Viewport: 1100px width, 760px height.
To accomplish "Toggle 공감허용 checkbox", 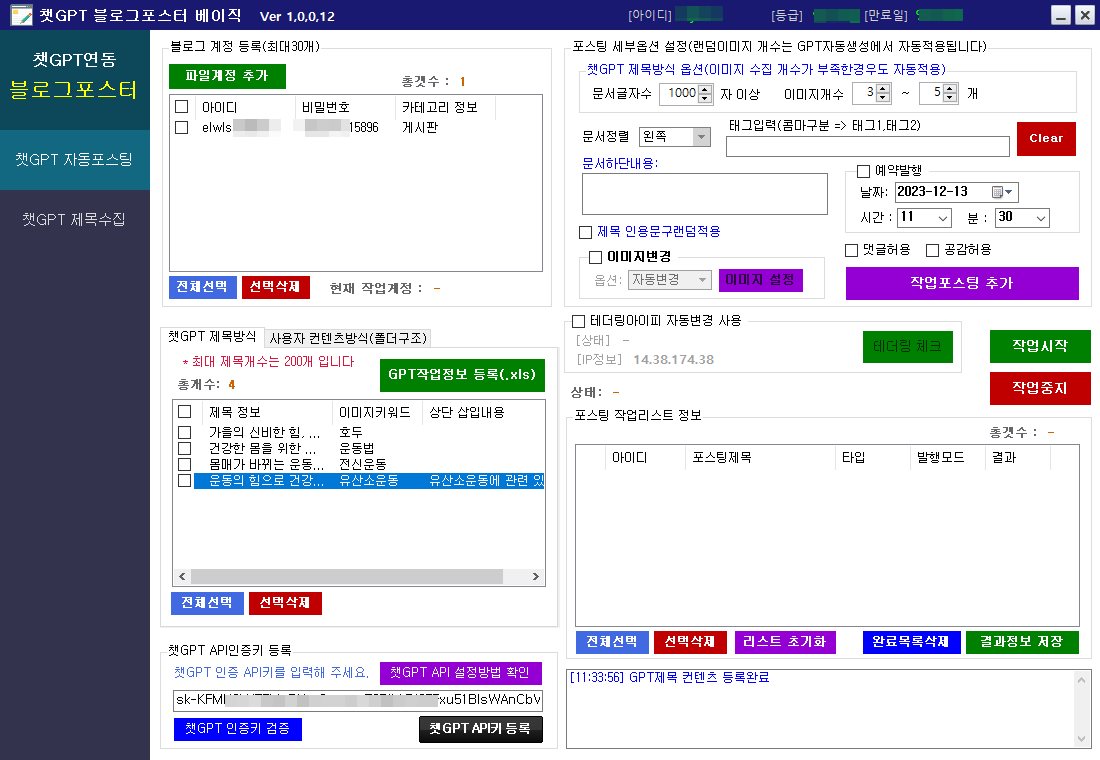I will (x=932, y=250).
